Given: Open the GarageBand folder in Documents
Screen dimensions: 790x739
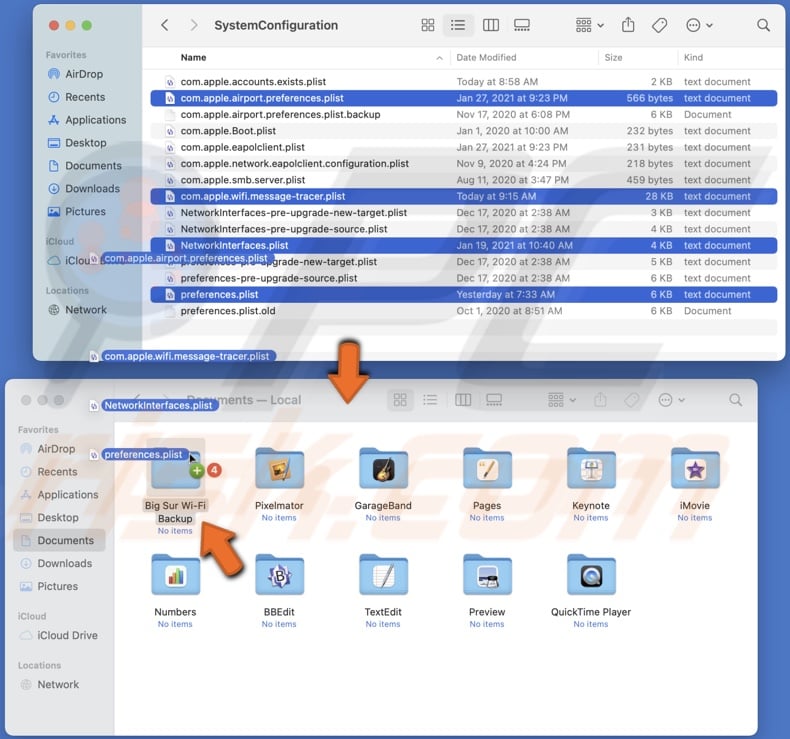Looking at the screenshot, I should [x=383, y=468].
